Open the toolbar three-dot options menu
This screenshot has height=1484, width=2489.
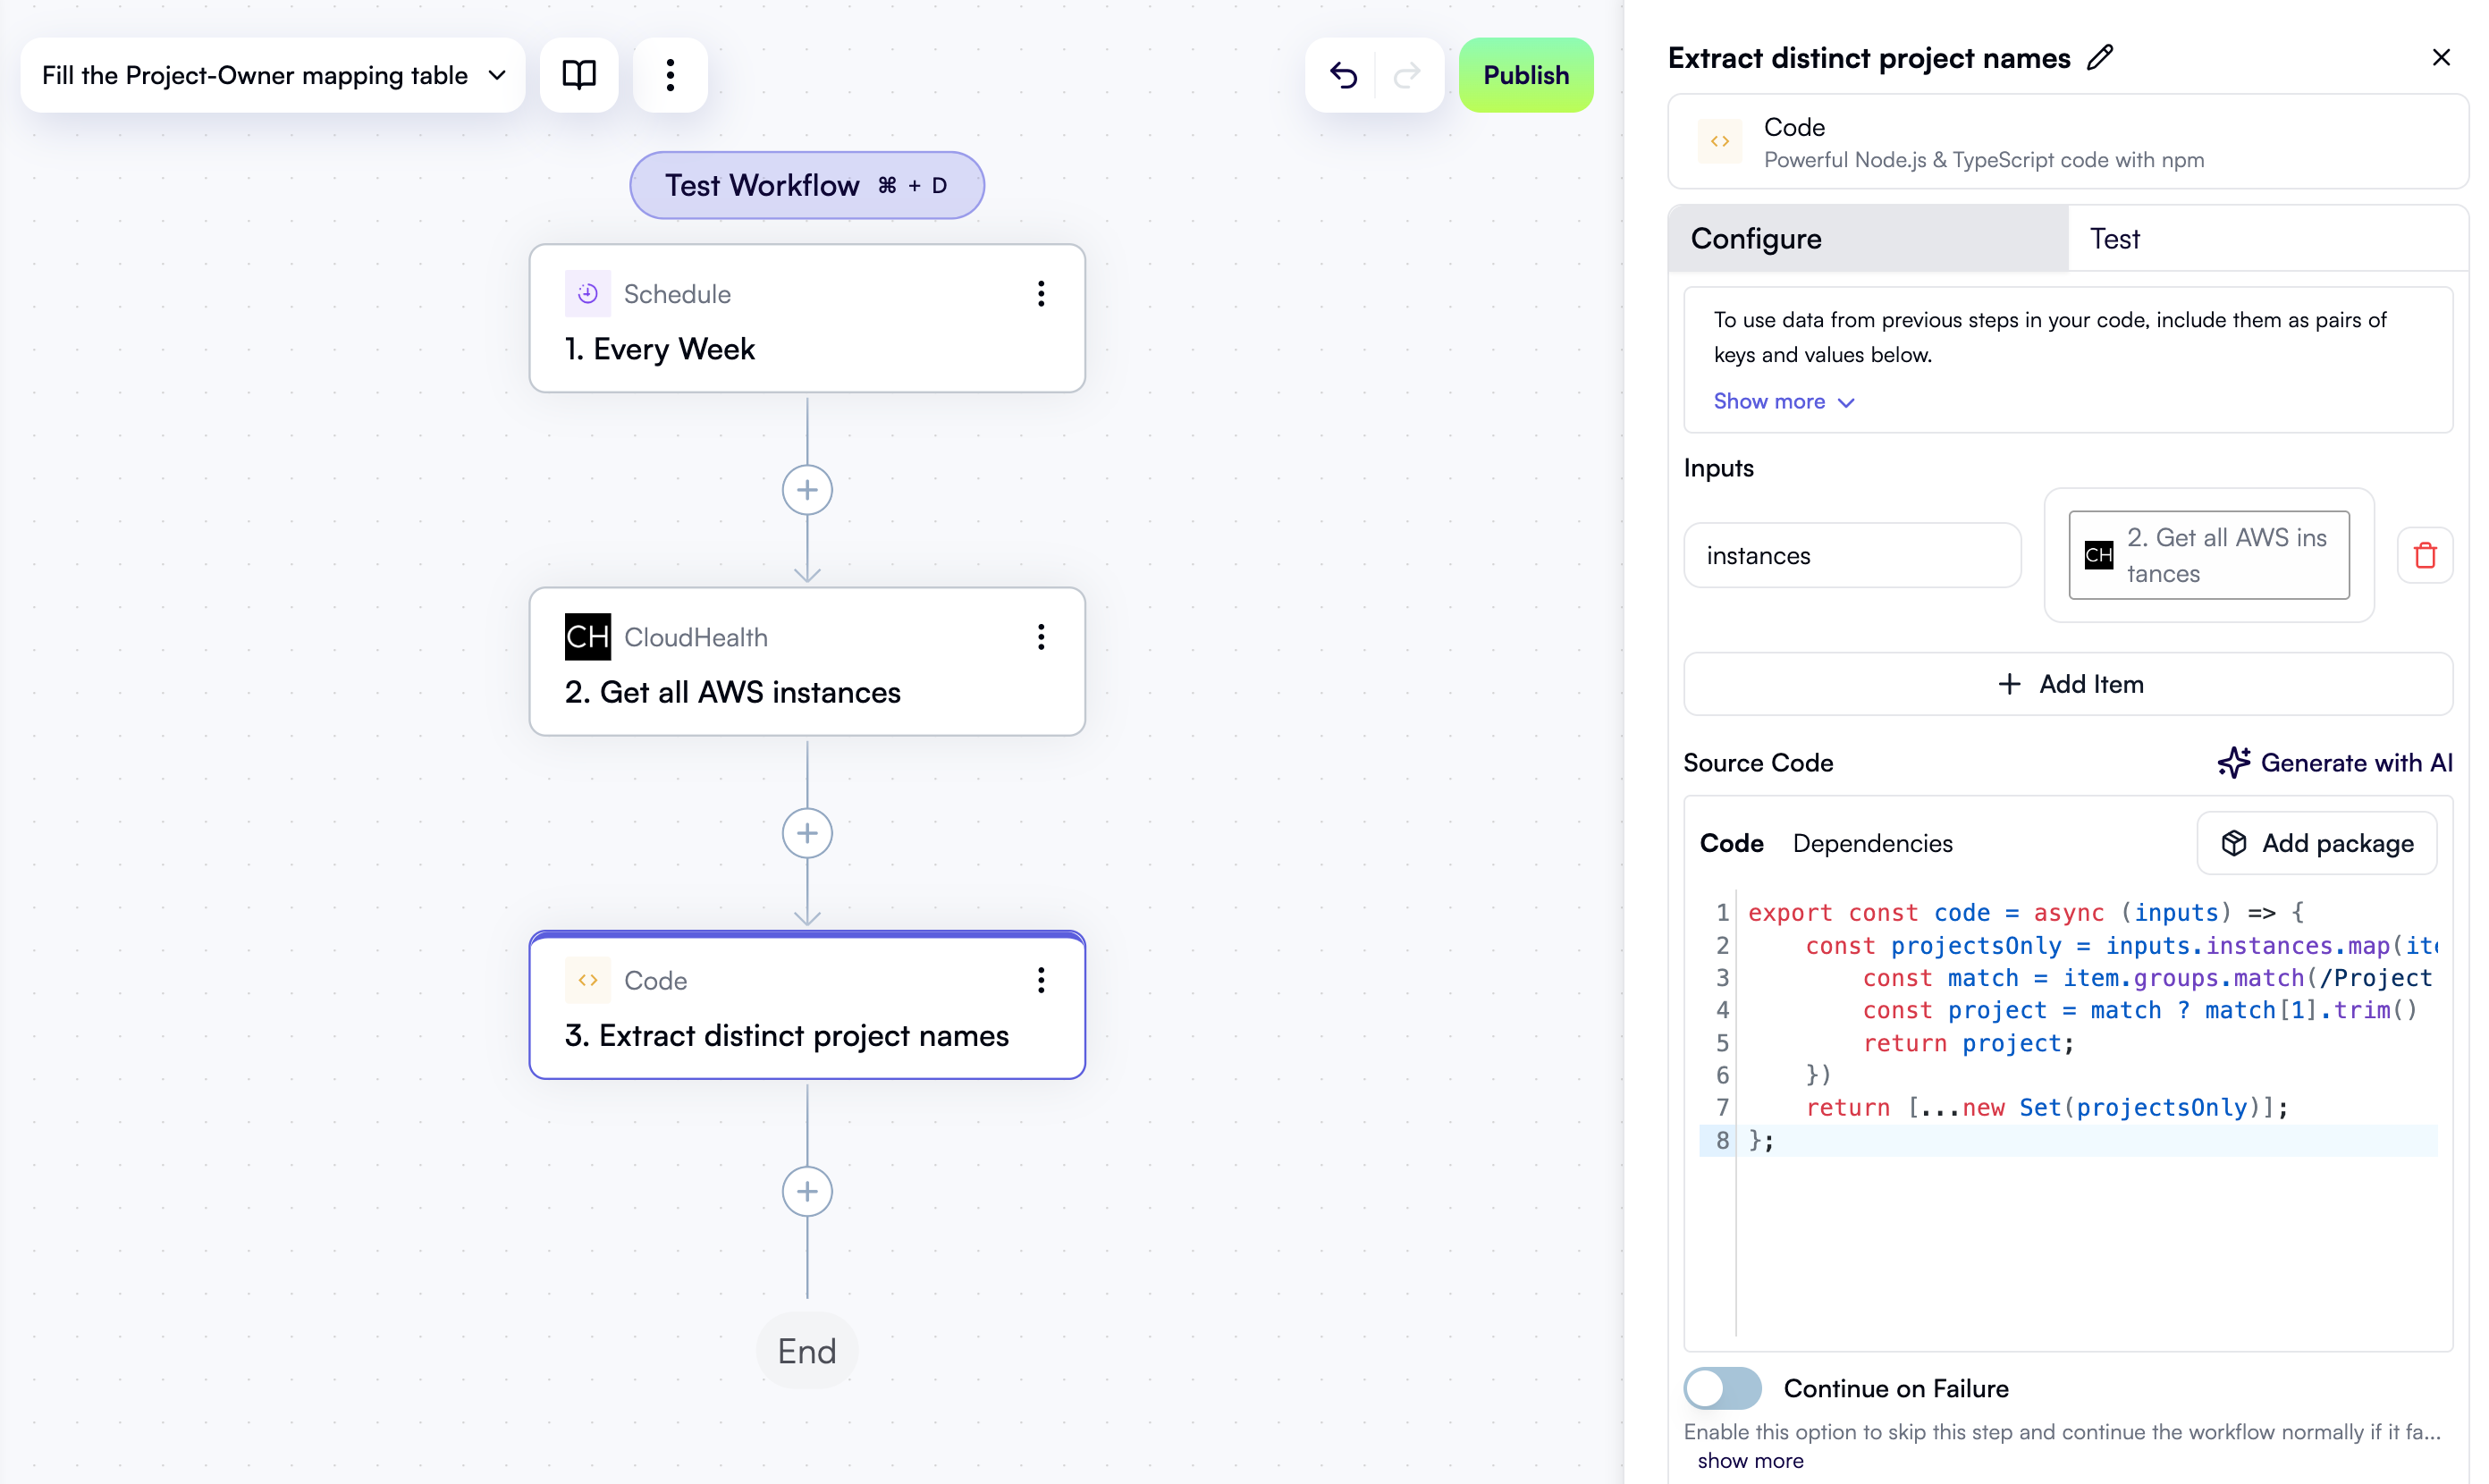[x=670, y=74]
